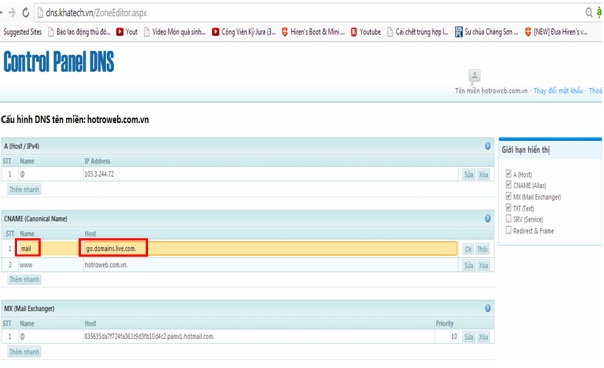Viewport: 604px width, 368px height.
Task: Toggle CNAME (Alias) display checkbox
Action: (x=508, y=185)
